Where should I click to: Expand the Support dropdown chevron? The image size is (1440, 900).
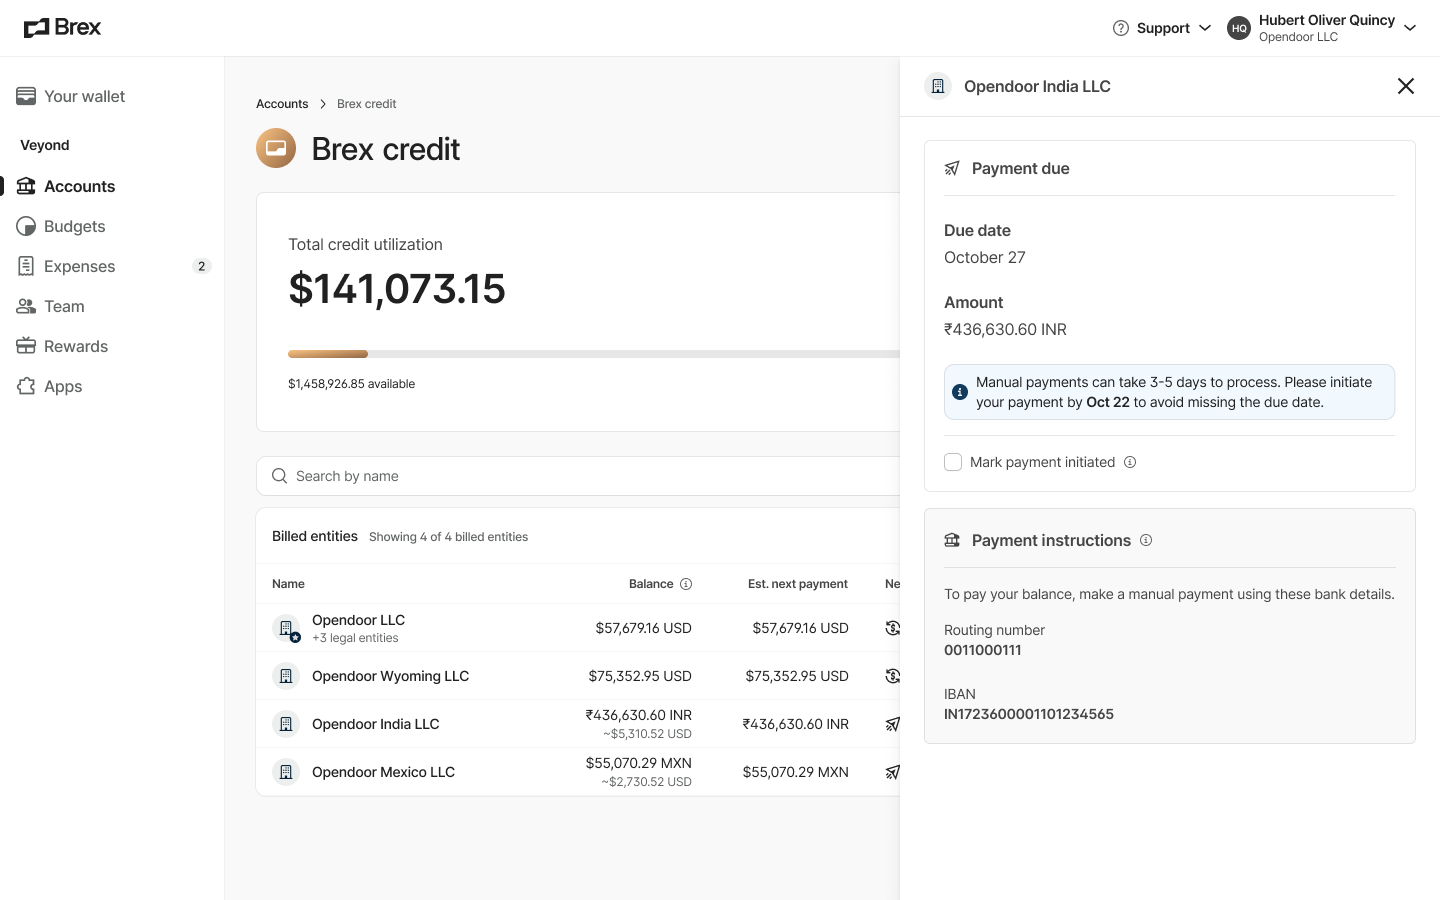(x=1205, y=28)
